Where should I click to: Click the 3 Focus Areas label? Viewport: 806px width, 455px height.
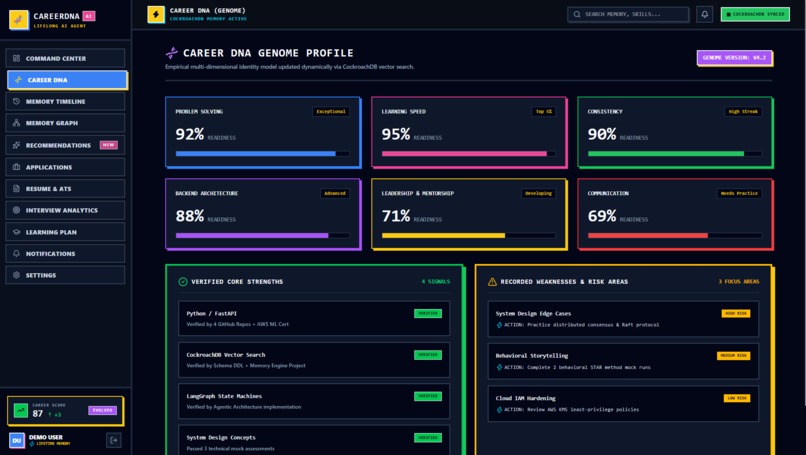click(x=739, y=282)
